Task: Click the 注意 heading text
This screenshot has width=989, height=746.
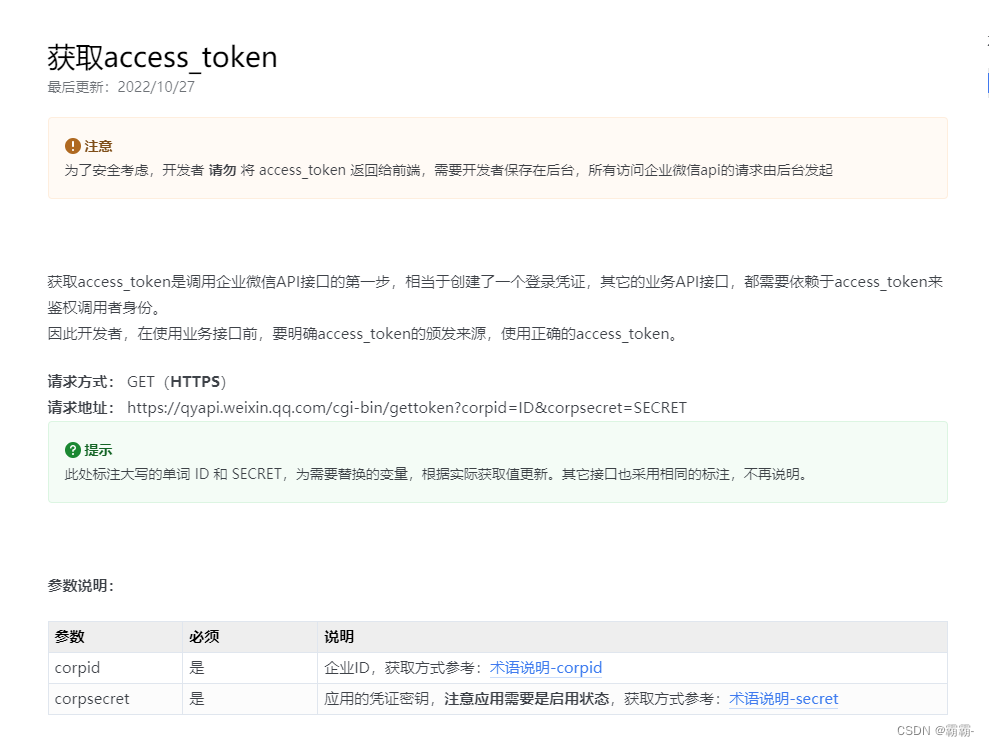Action: point(98,146)
